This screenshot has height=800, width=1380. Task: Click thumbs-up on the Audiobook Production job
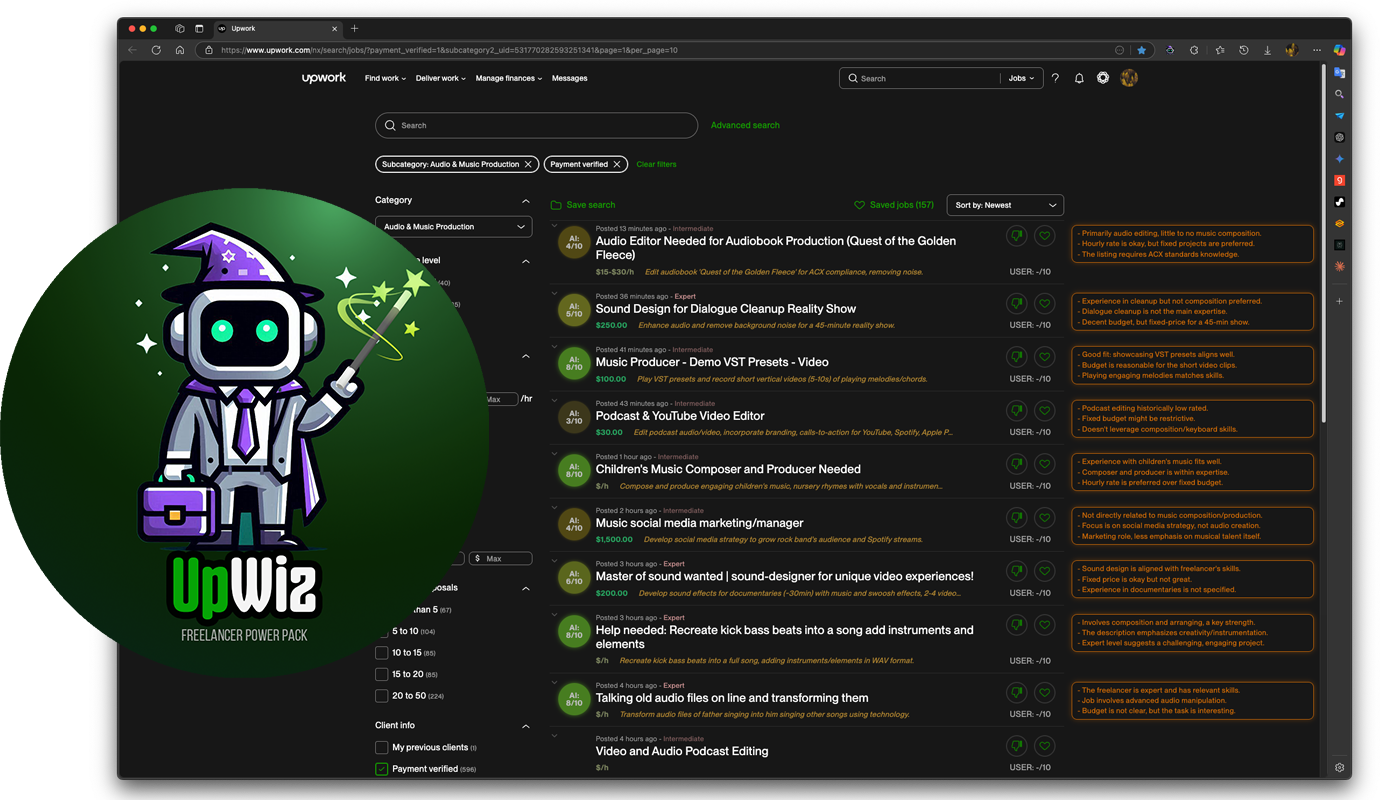point(1016,236)
